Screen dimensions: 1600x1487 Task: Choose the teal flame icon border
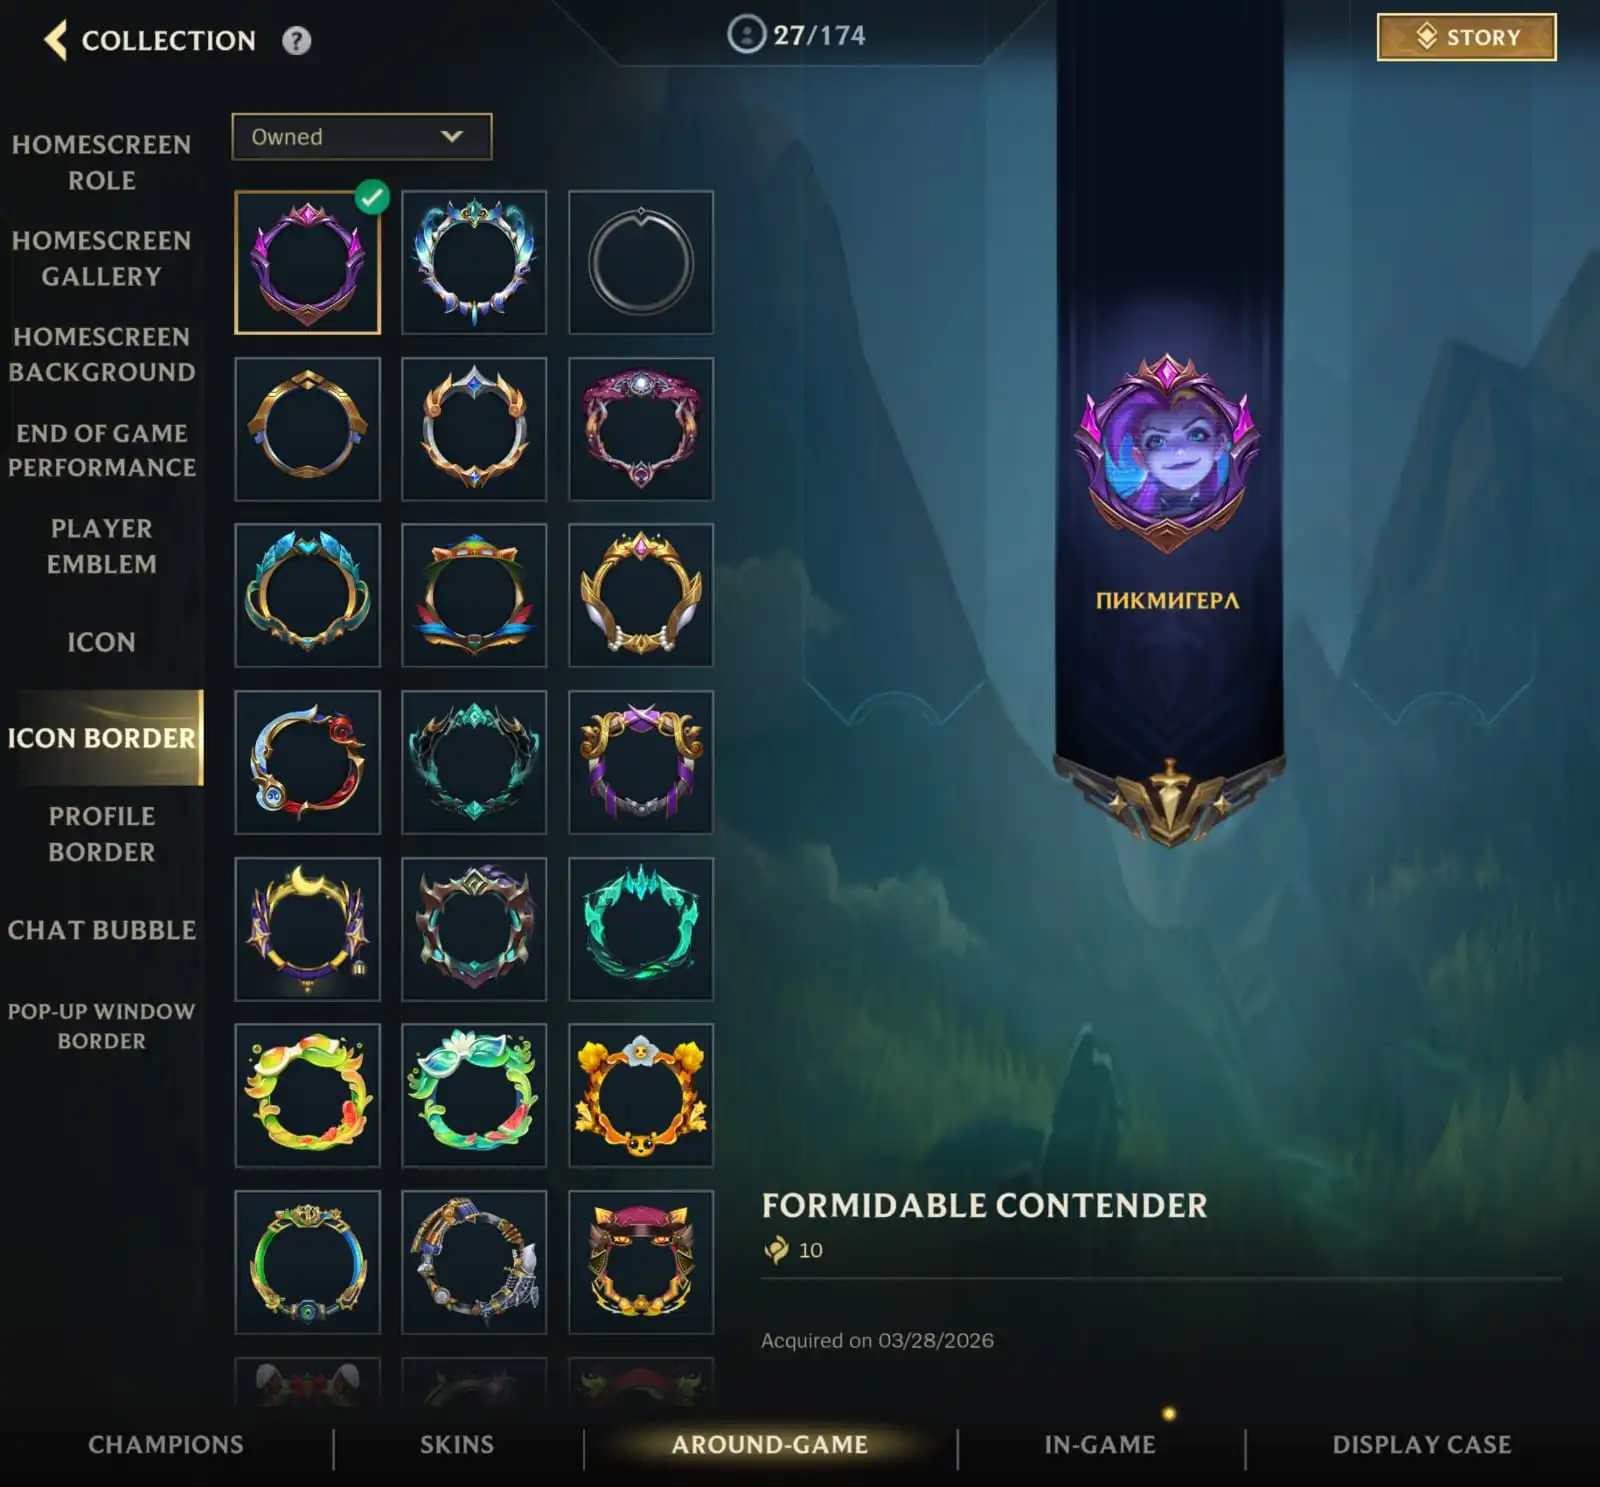[641, 929]
